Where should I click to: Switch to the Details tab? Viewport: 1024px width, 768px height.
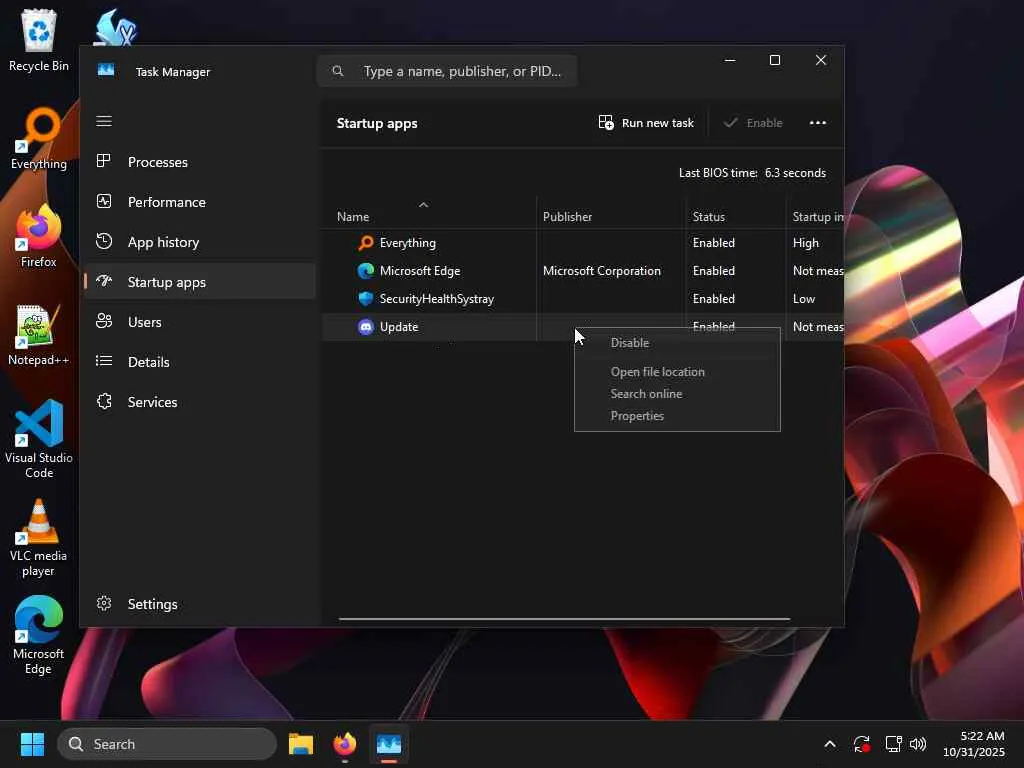(200, 362)
